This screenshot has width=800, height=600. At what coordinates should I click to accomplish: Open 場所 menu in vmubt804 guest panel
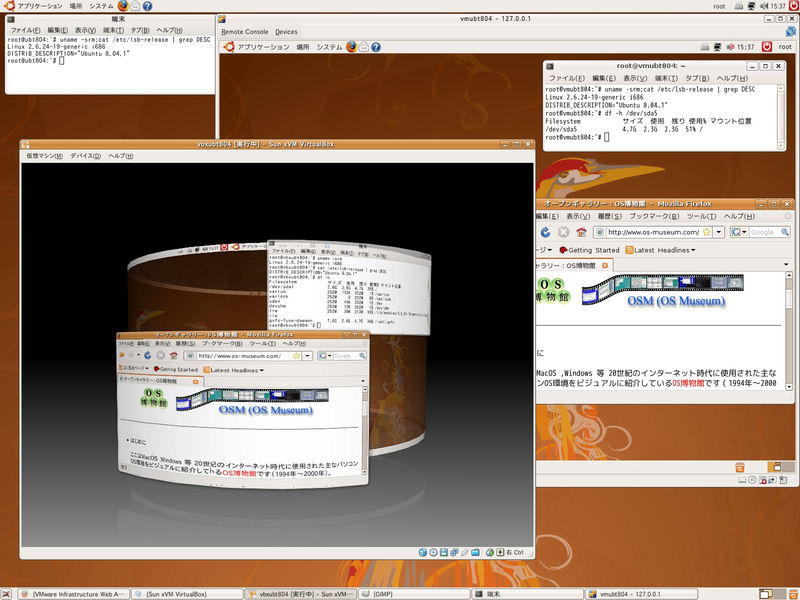[x=303, y=47]
